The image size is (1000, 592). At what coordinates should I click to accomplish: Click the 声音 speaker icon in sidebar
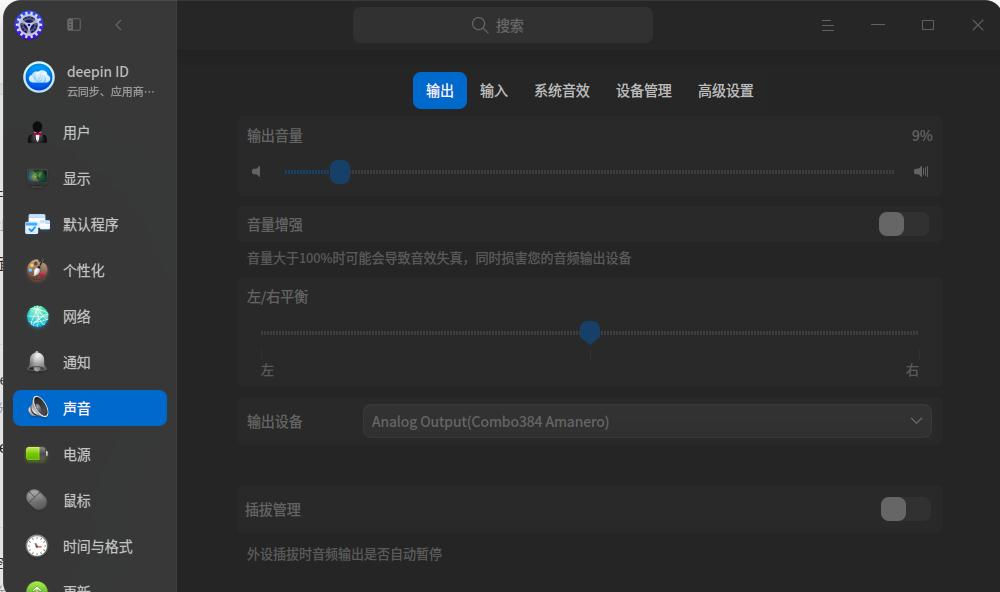[38, 407]
